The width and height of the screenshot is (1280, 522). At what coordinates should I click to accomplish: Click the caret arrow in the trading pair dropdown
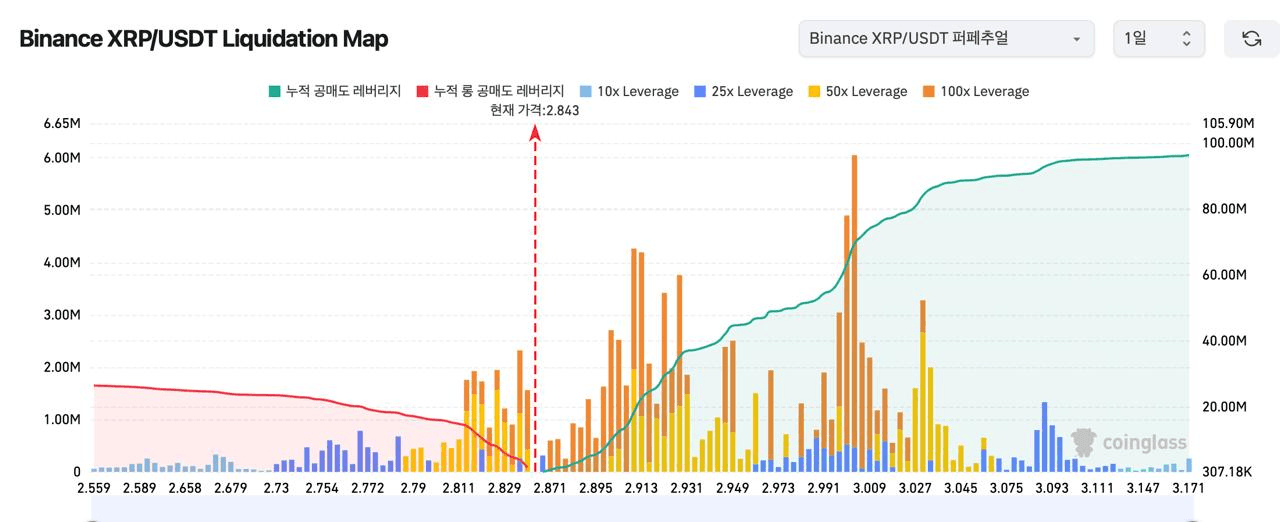[x=1076, y=39]
